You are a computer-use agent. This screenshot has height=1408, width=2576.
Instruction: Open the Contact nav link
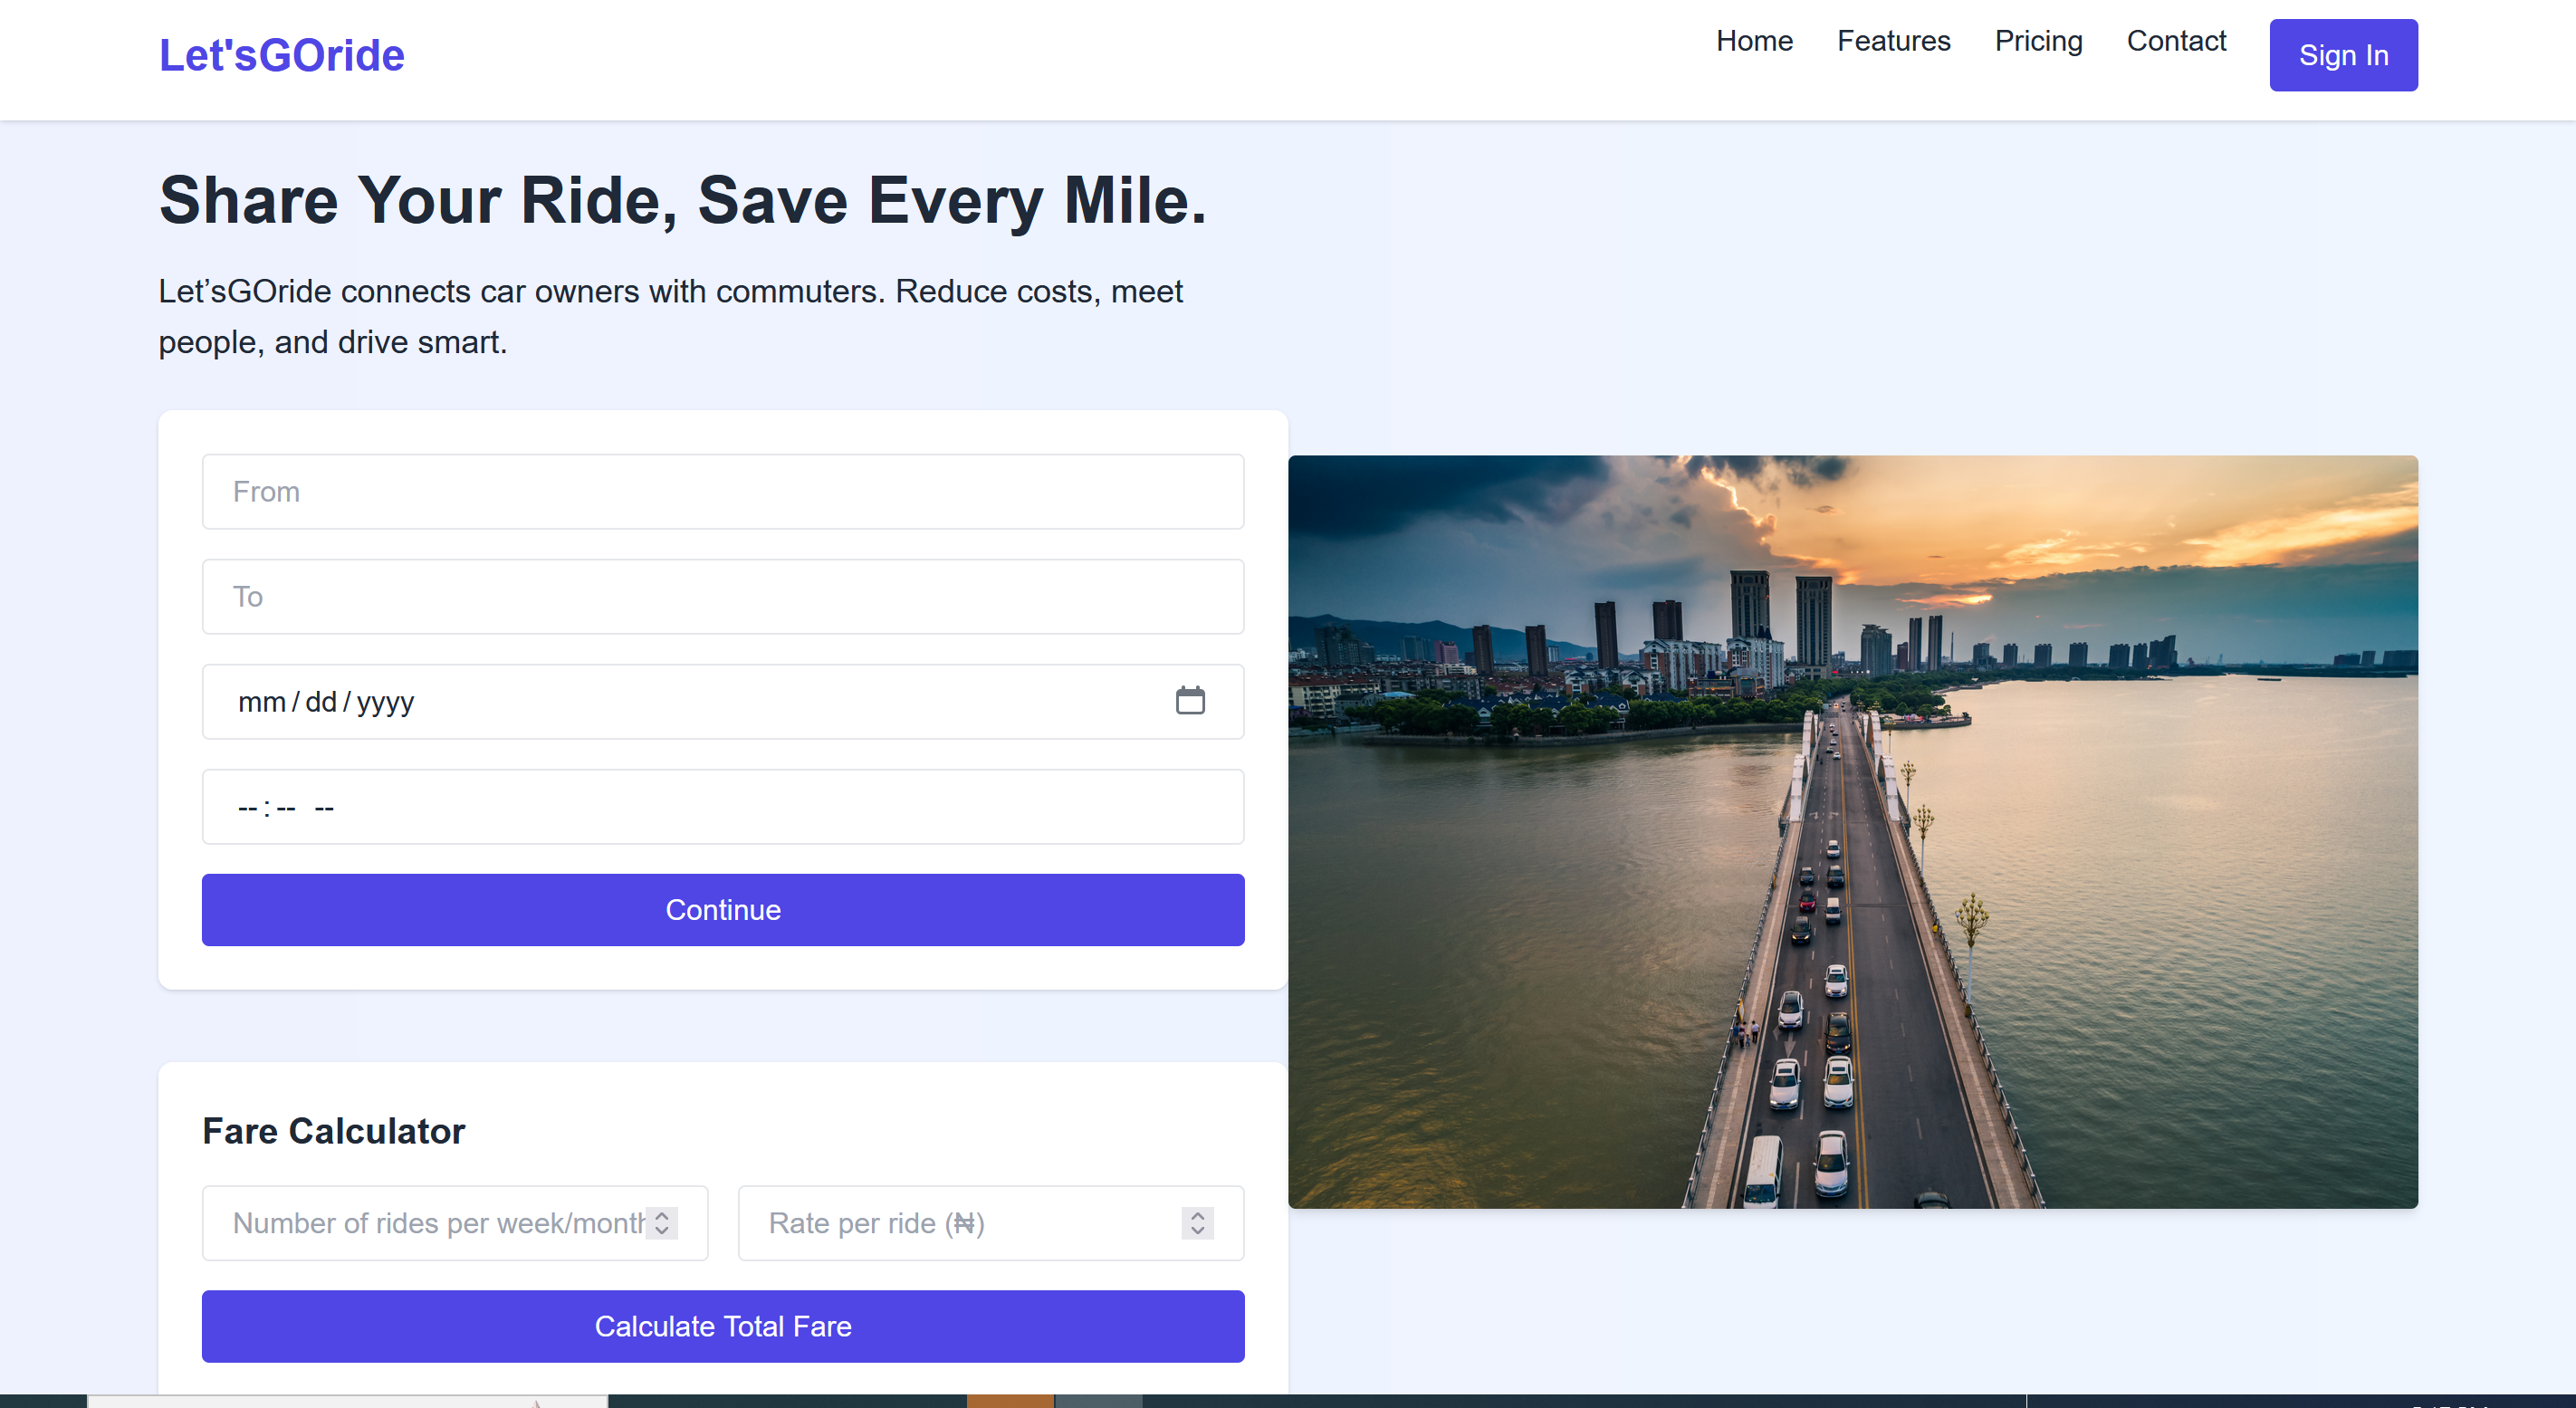(2176, 41)
